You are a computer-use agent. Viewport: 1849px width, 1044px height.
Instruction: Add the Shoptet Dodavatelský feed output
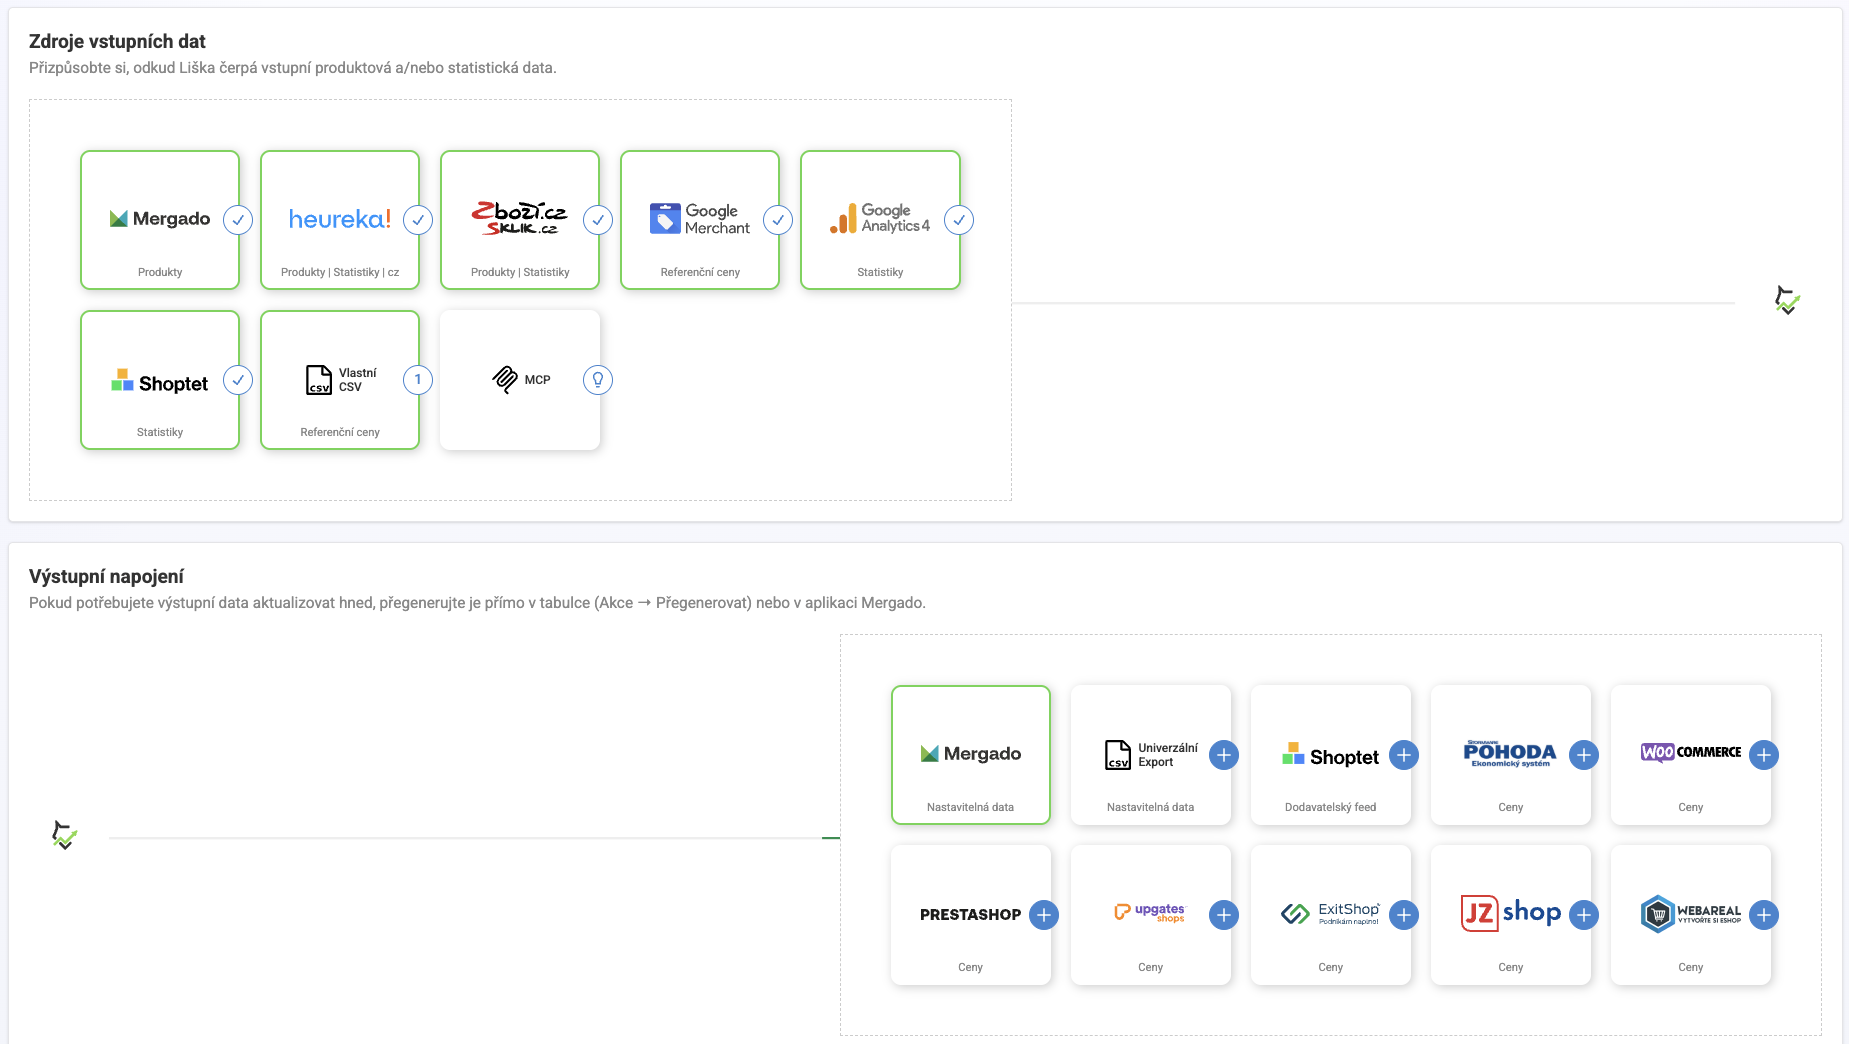(1404, 755)
